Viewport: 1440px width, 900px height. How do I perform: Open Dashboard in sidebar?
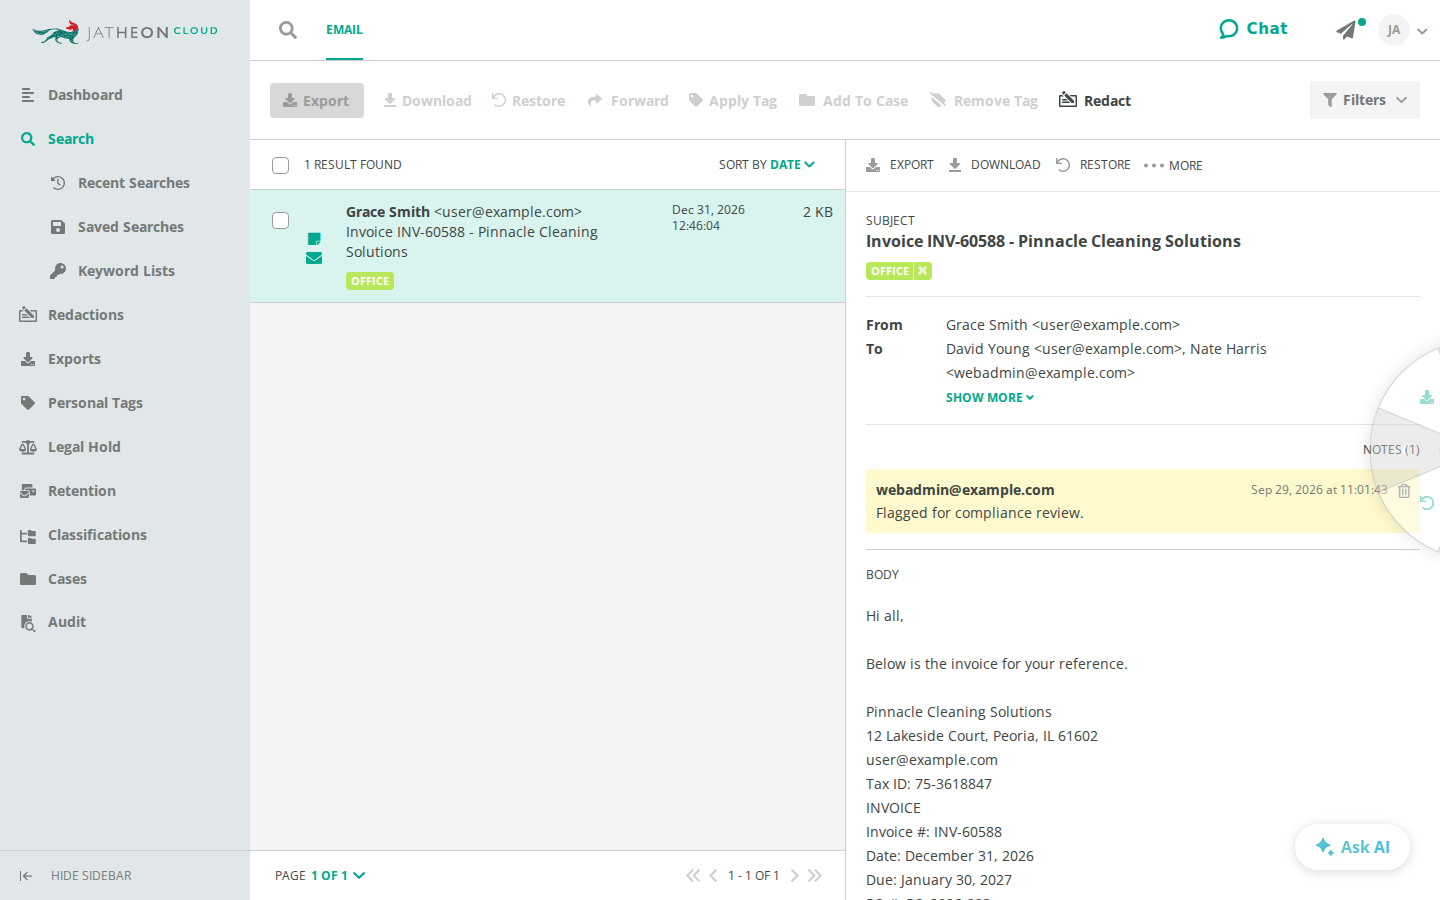[70, 95]
